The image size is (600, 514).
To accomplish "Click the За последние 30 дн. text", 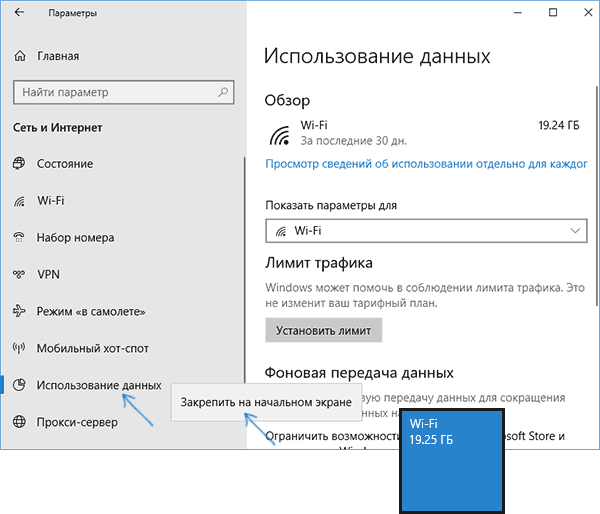I will point(353,141).
